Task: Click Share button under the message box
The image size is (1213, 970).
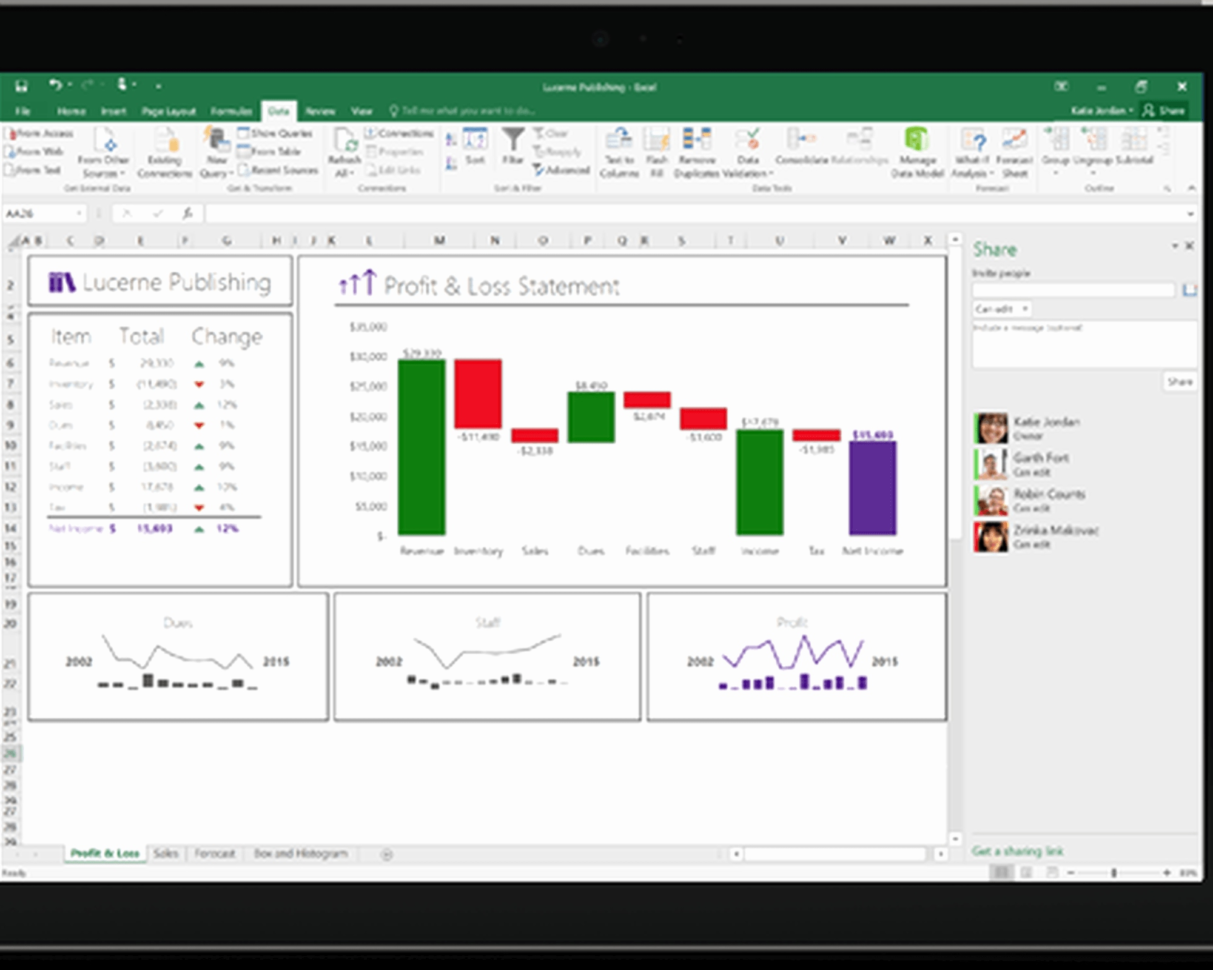Action: (1180, 382)
